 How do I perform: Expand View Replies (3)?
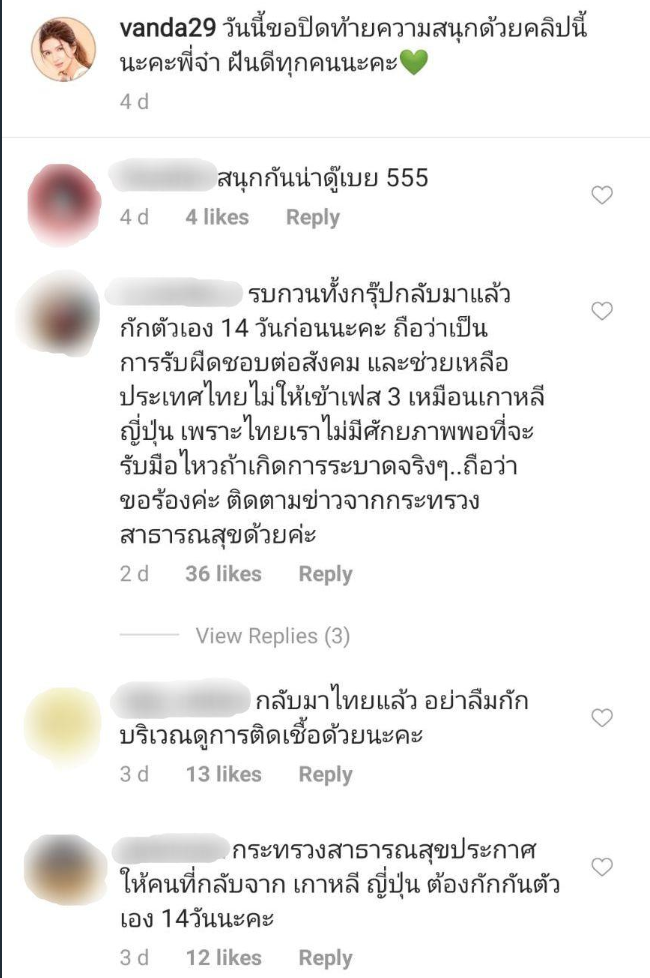(x=273, y=636)
